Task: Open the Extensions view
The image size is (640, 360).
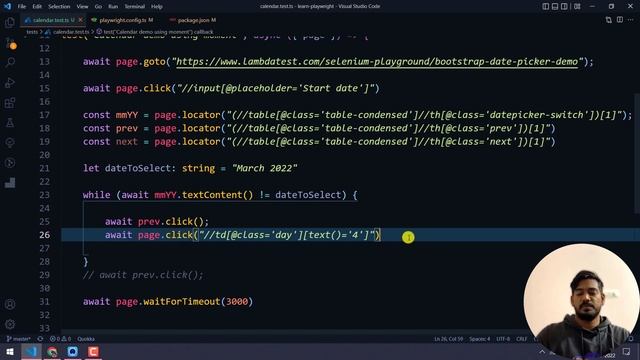Action: click(x=10, y=102)
